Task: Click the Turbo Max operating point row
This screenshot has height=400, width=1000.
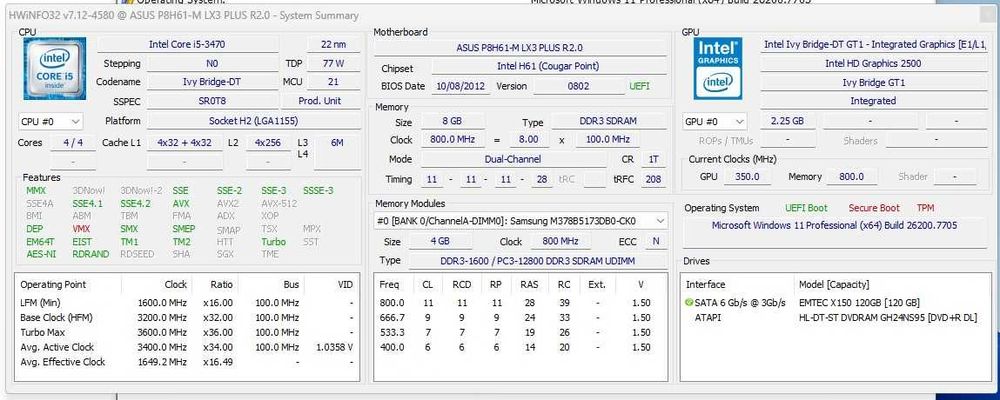Action: click(186, 332)
